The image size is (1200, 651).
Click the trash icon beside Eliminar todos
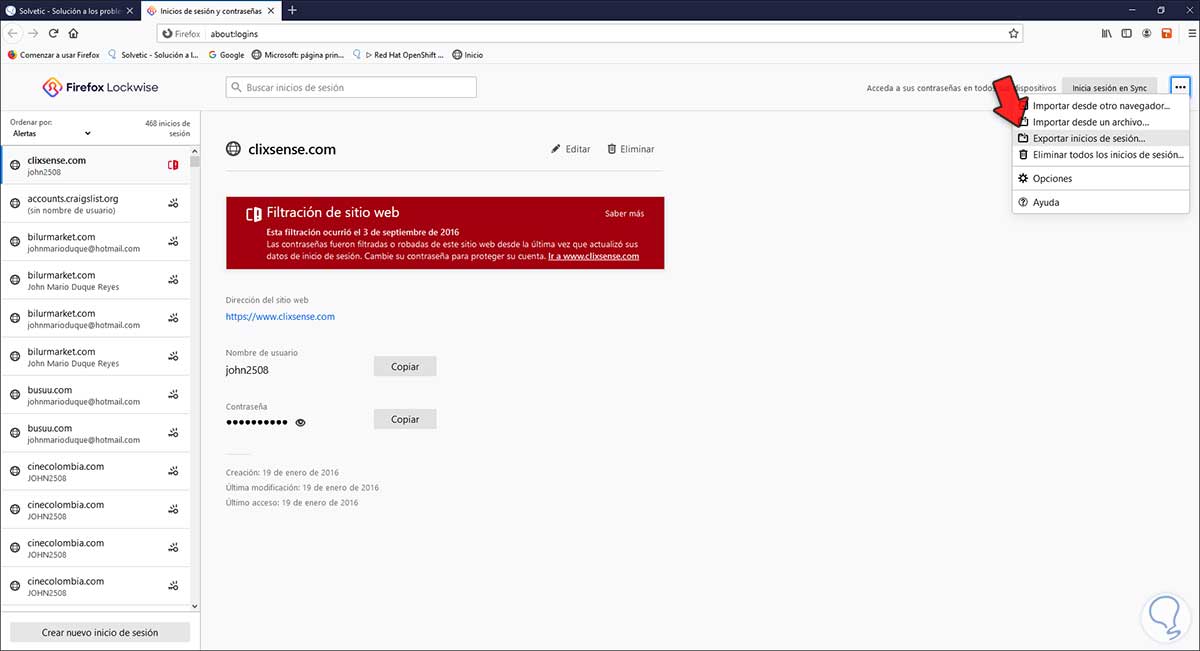(1023, 155)
